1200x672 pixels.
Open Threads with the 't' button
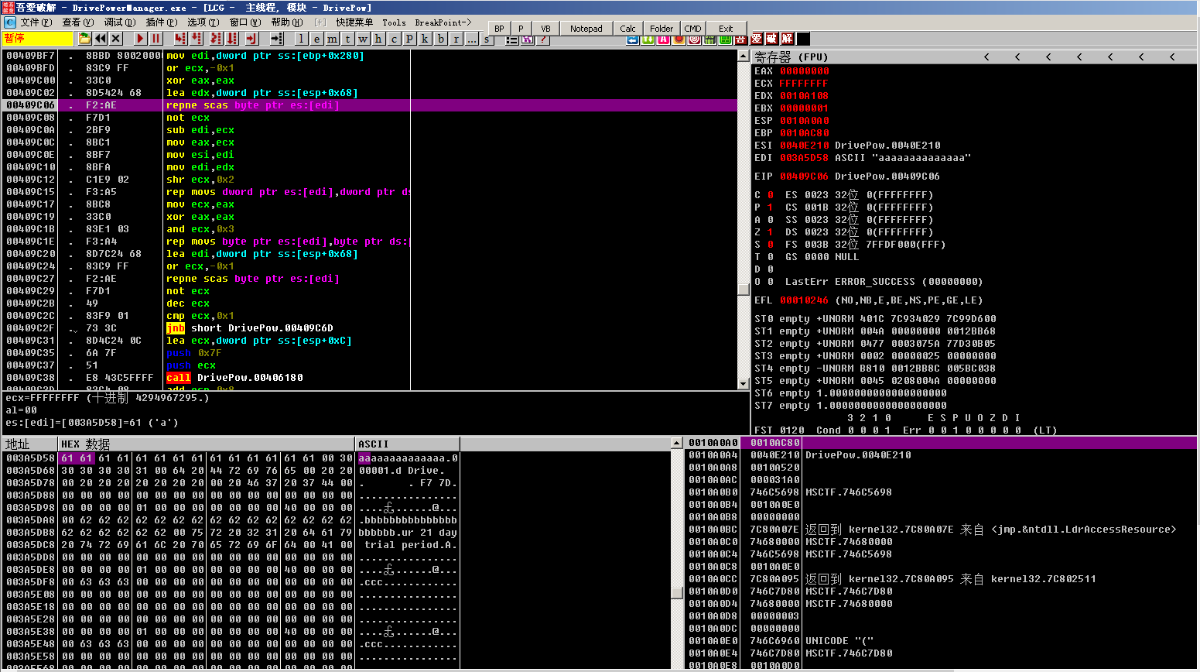tap(347, 41)
